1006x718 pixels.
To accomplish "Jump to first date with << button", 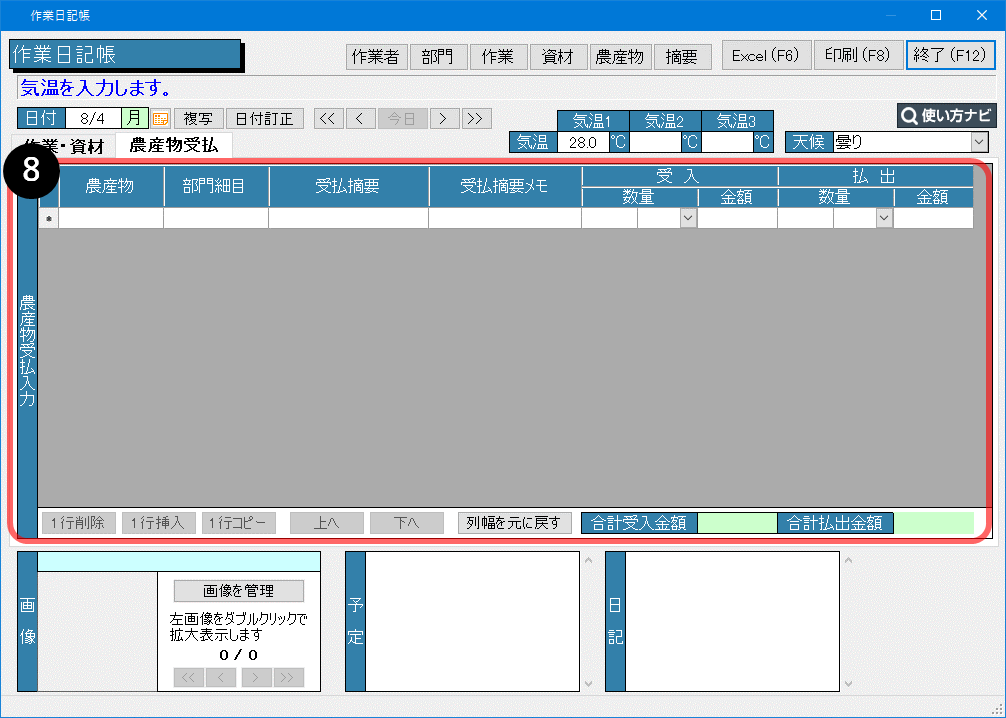I will (326, 118).
